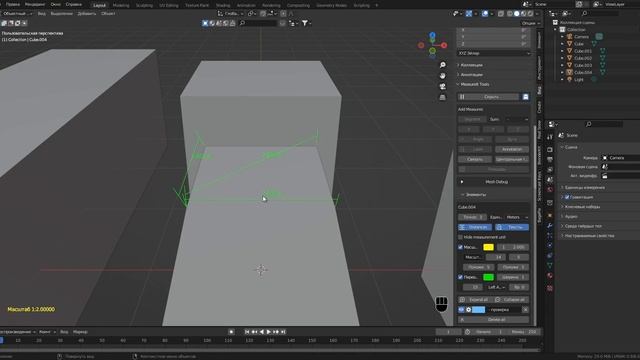Click the Collapse all button

pos(512,300)
